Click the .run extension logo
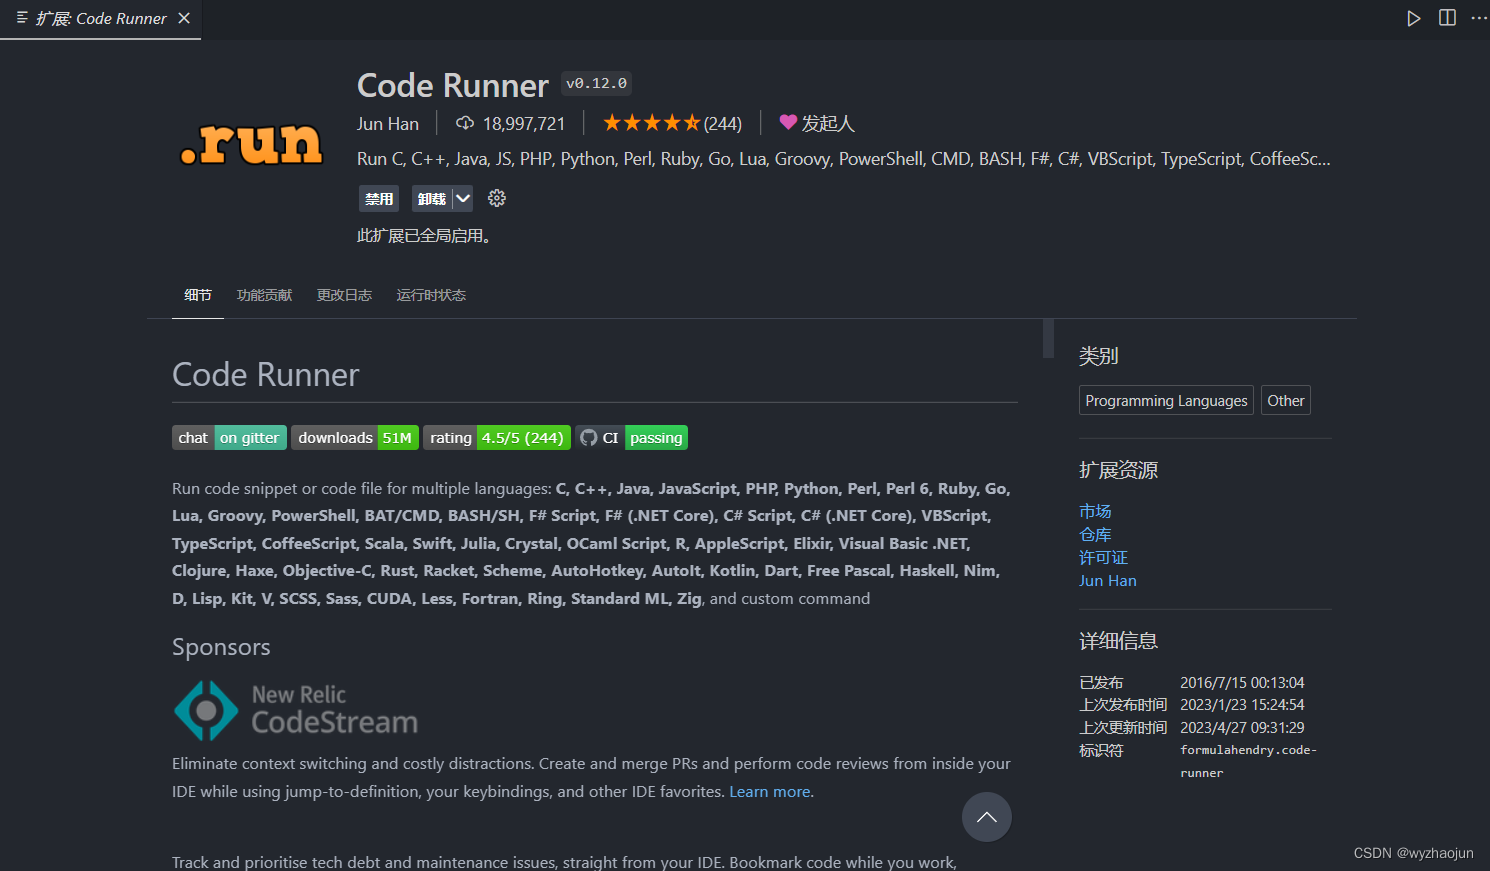Screen dimensions: 1490x871 pyautogui.click(x=251, y=144)
